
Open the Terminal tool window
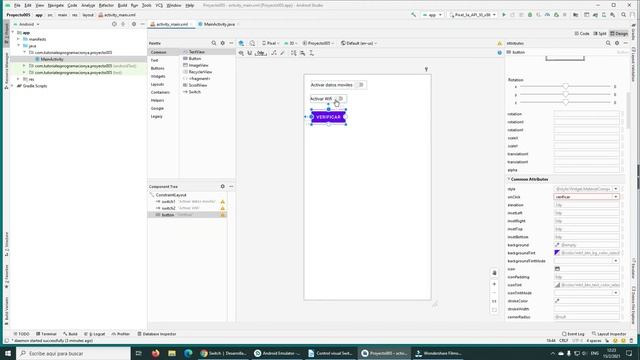46,334
